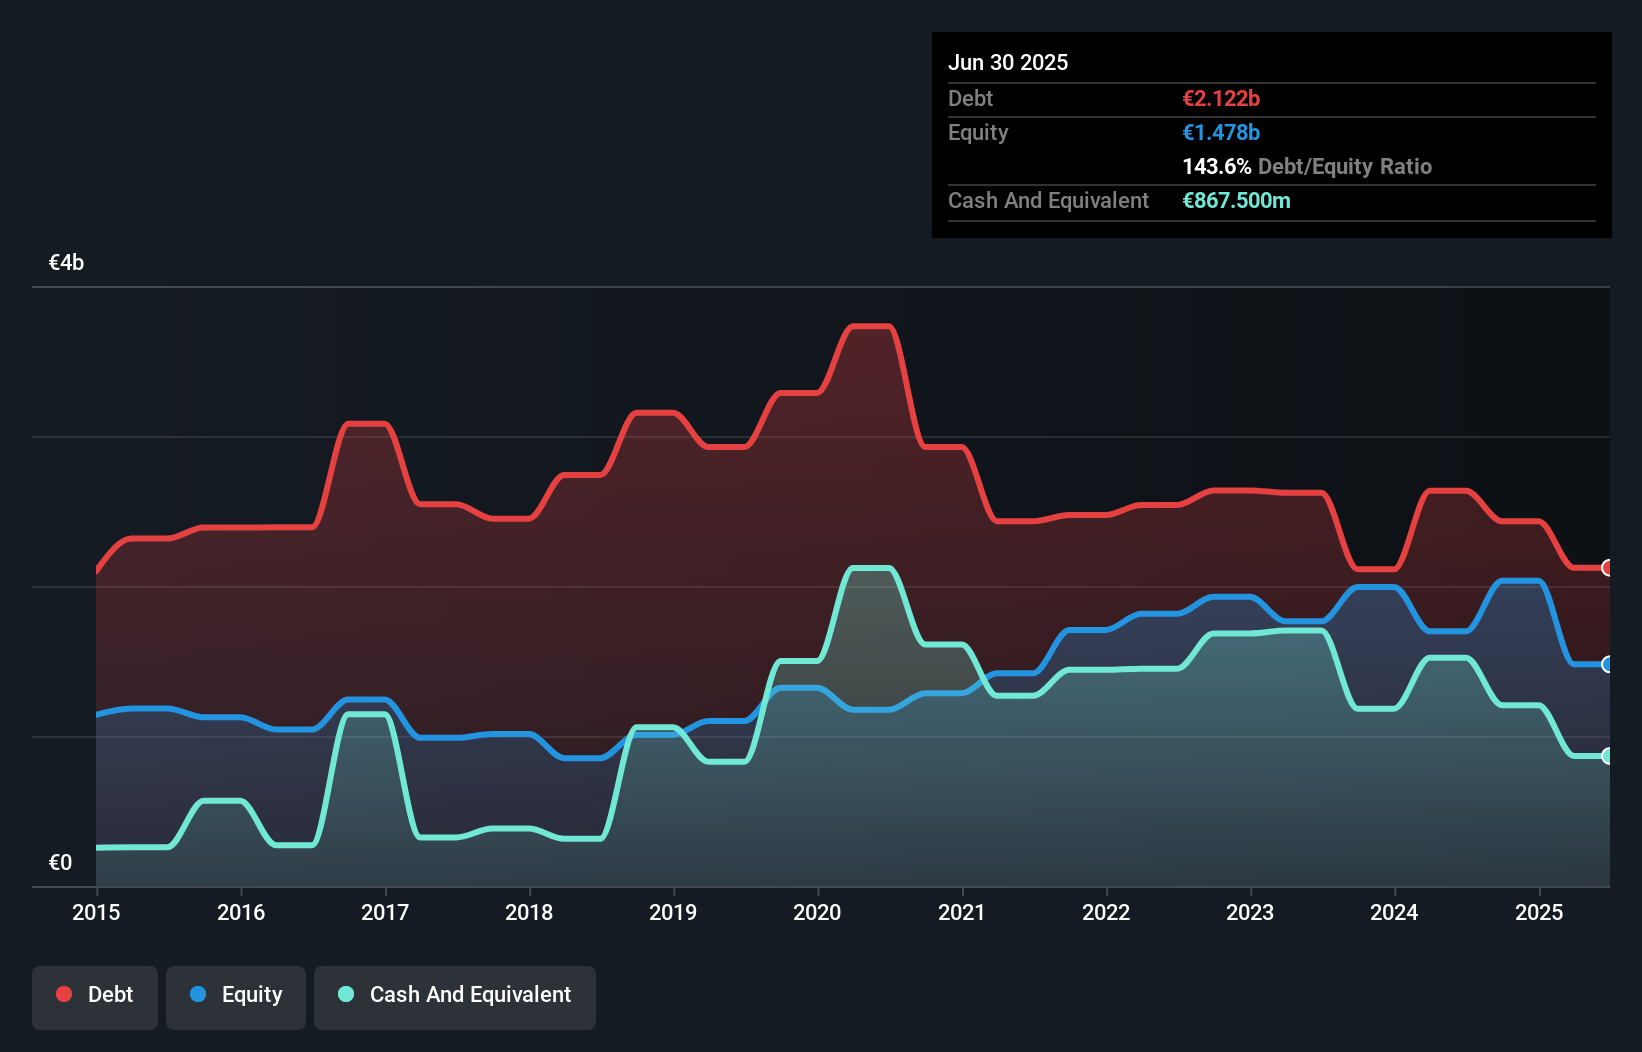The width and height of the screenshot is (1642, 1052).
Task: Click the red Debt endpoint marker on chart
Action: (x=1607, y=568)
